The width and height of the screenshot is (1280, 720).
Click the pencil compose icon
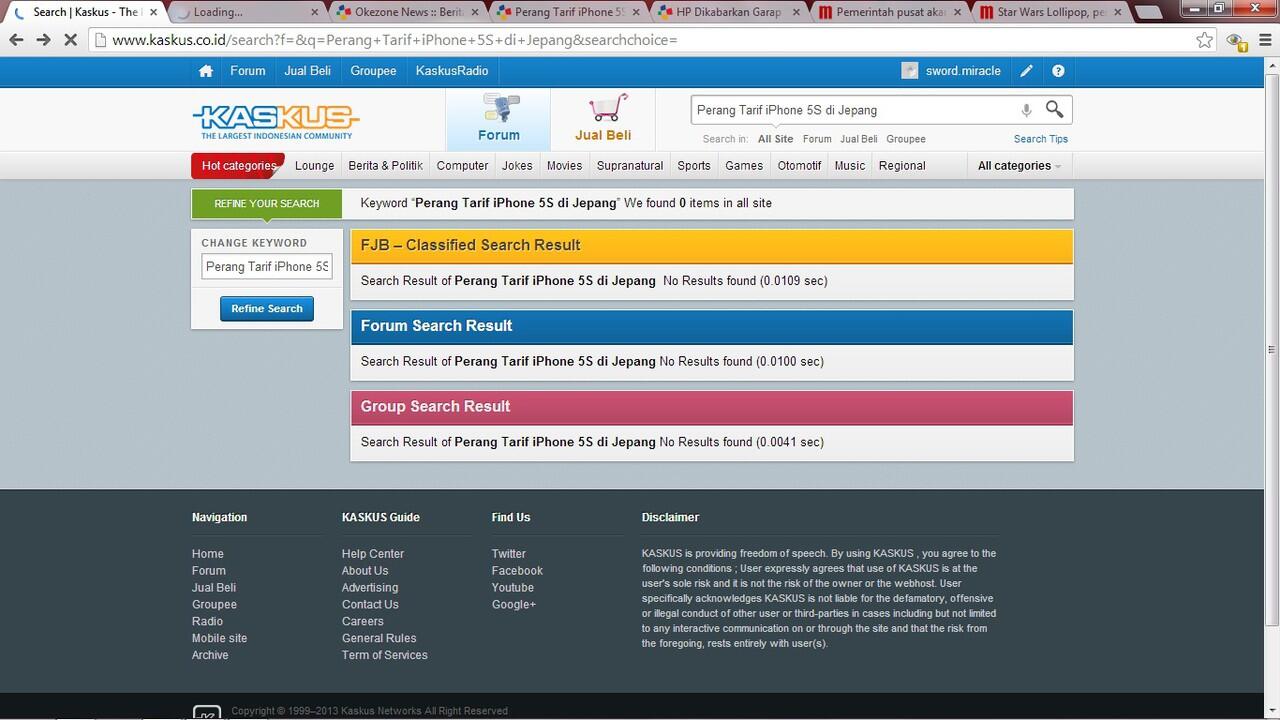tap(1026, 71)
